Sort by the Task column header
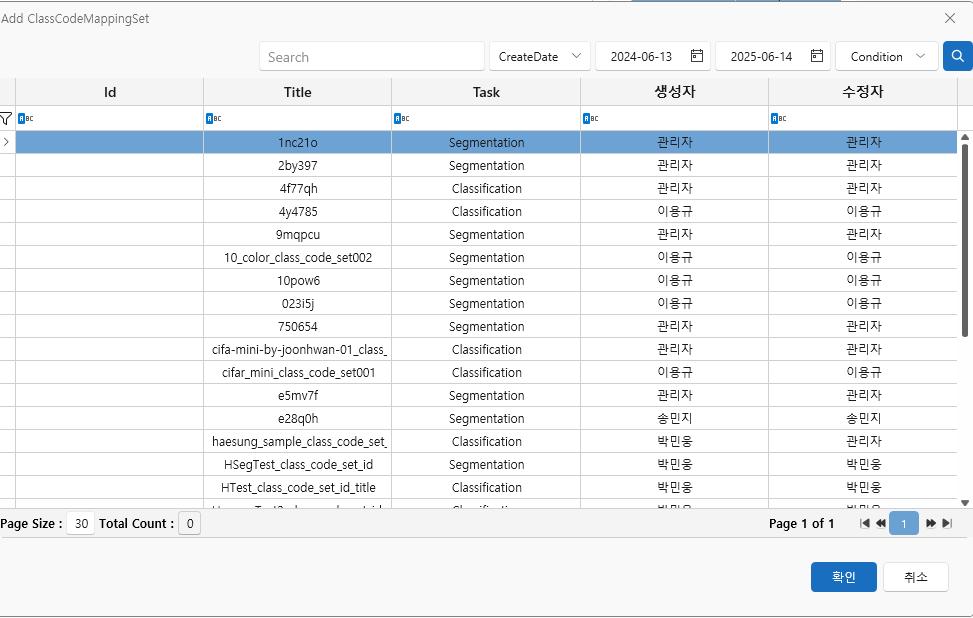 pos(486,92)
